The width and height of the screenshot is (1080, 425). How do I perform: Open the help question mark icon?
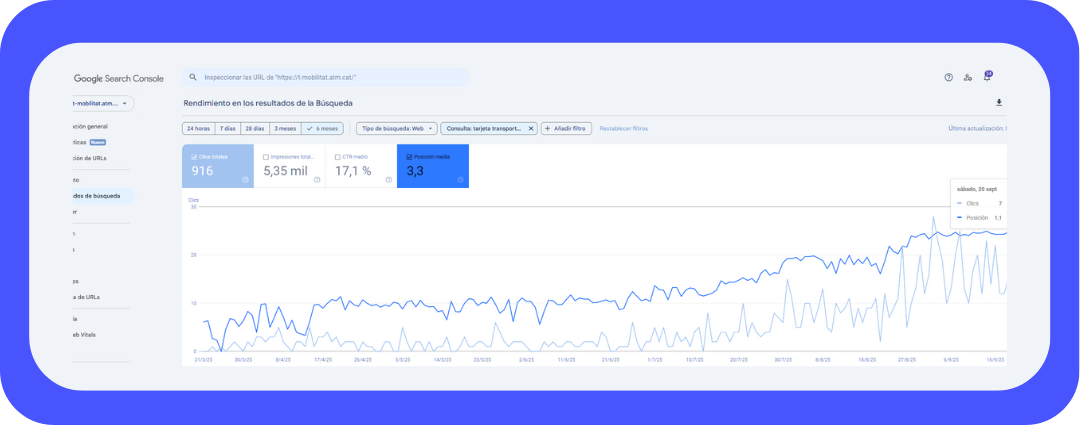(x=949, y=77)
